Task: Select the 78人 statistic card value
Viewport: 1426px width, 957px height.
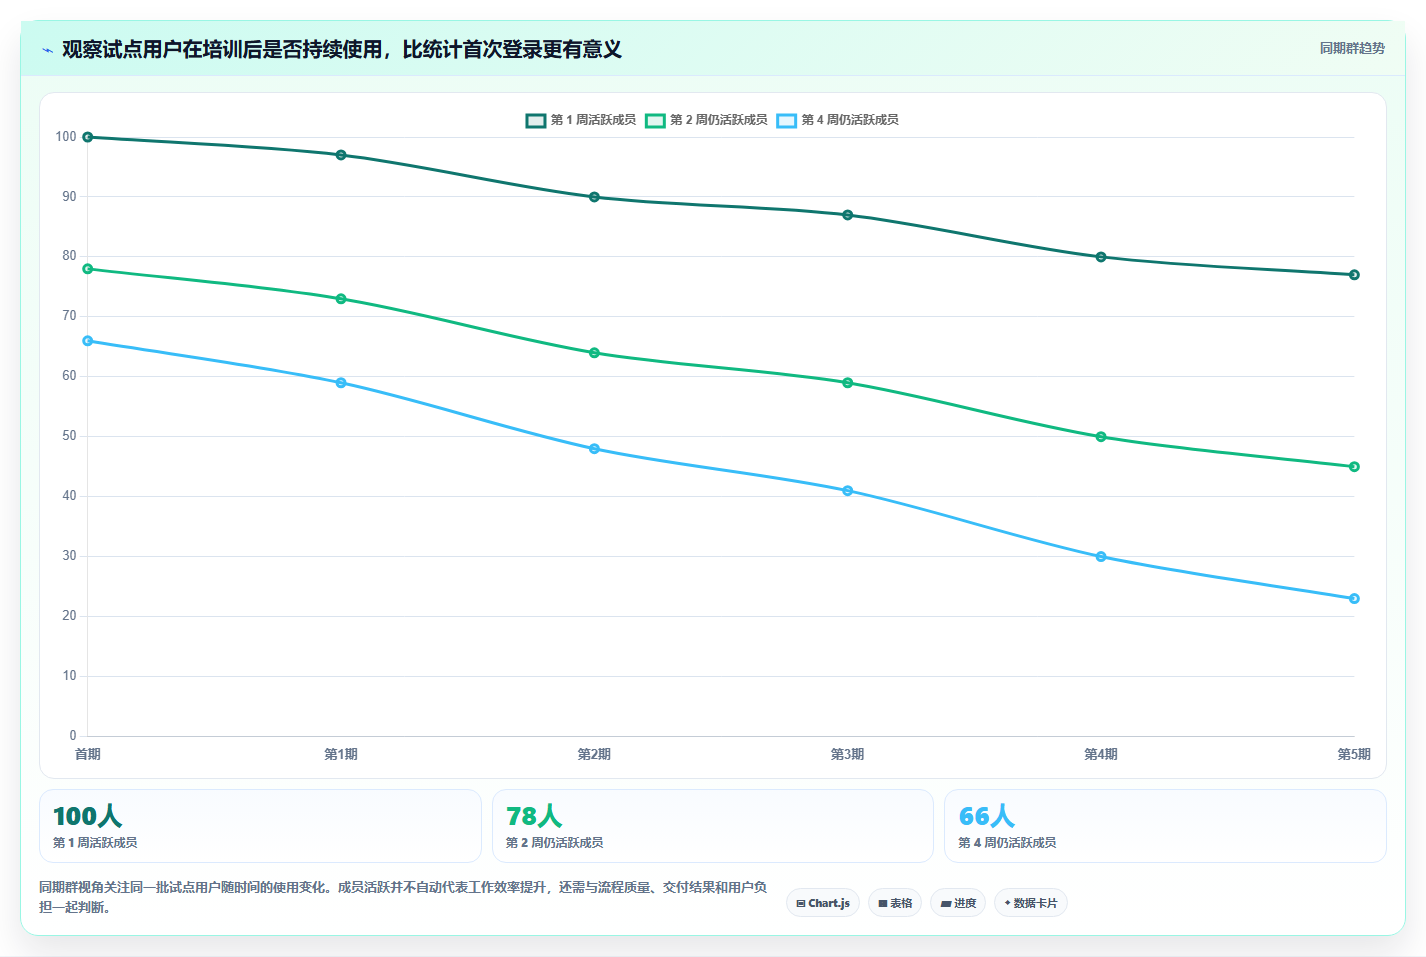Action: pyautogui.click(x=534, y=816)
